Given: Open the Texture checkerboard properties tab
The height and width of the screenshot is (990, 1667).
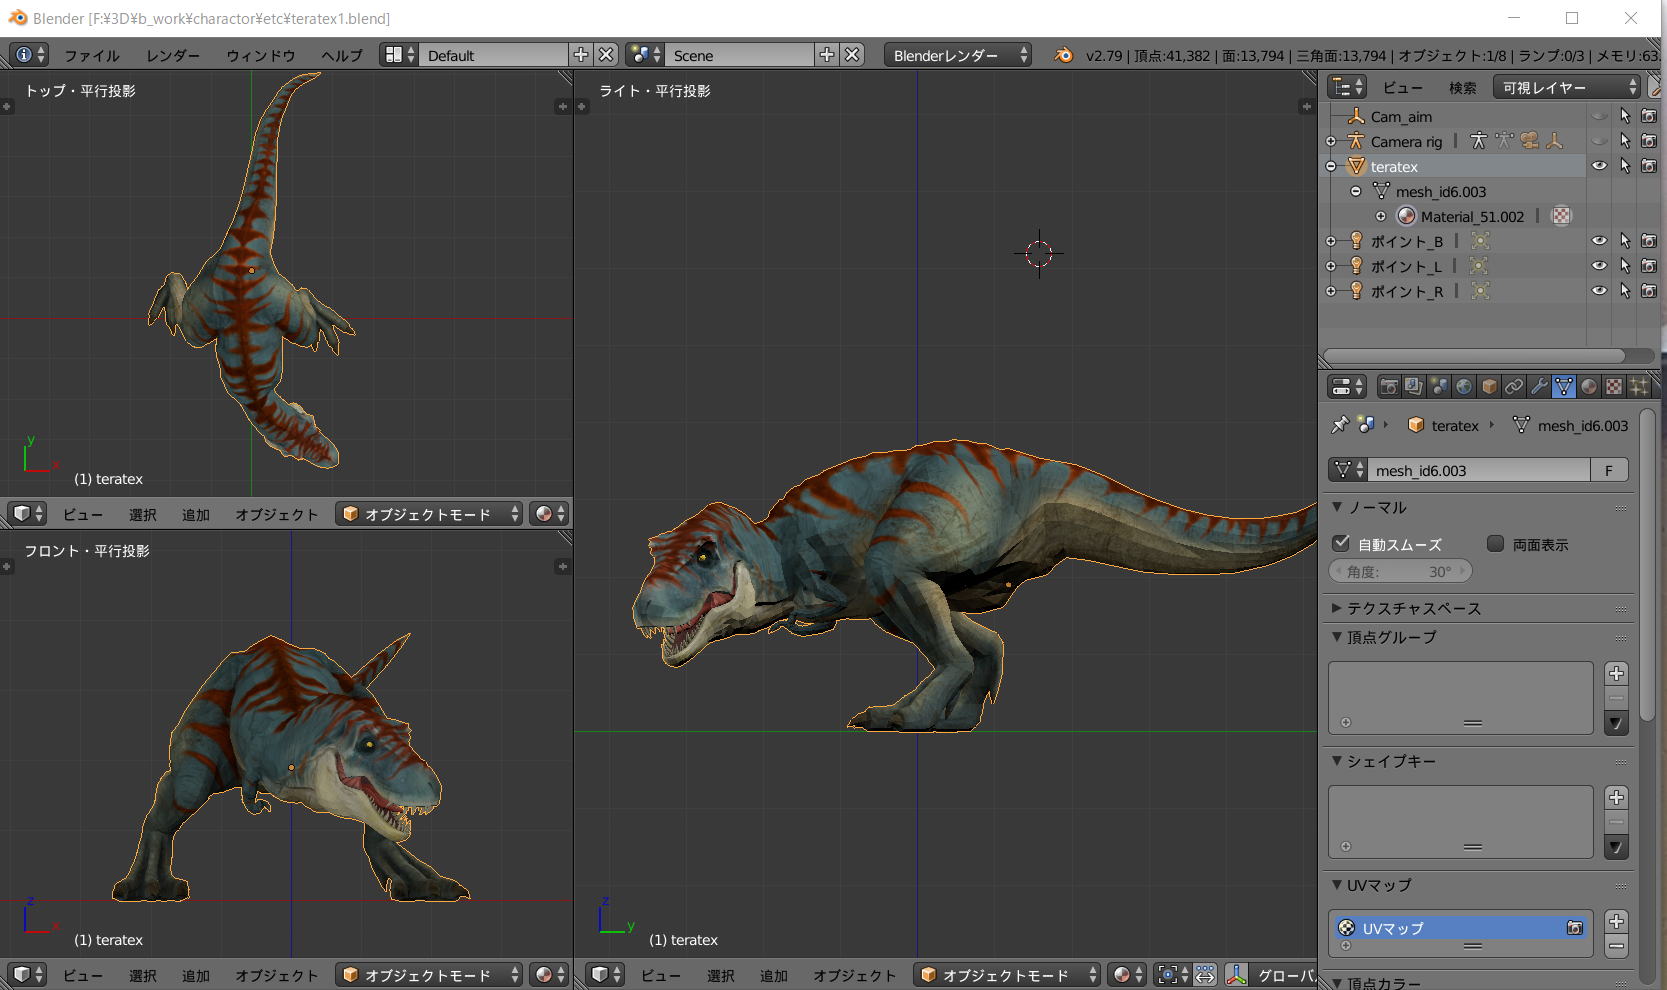Looking at the screenshot, I should point(1614,387).
